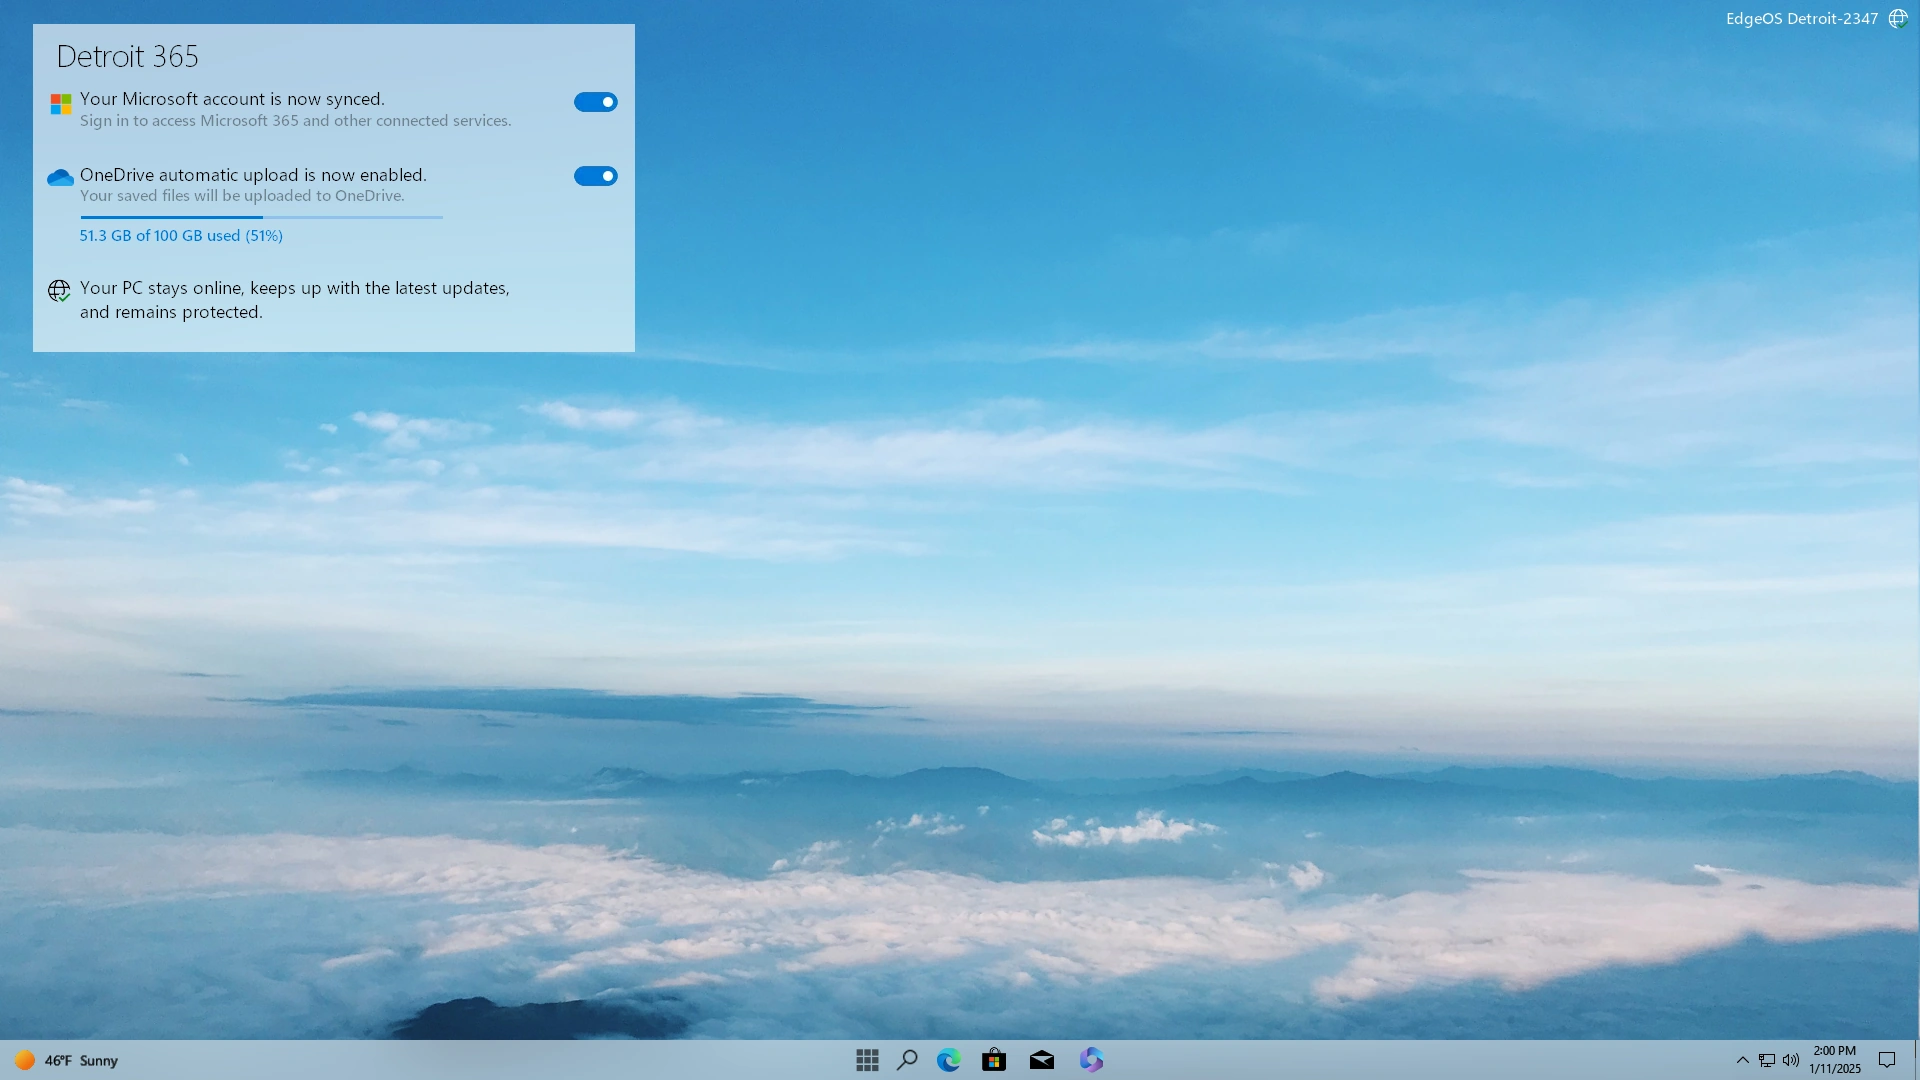Toggle off Microsoft account sync
Screen dimensions: 1920x1080
pyautogui.click(x=595, y=102)
